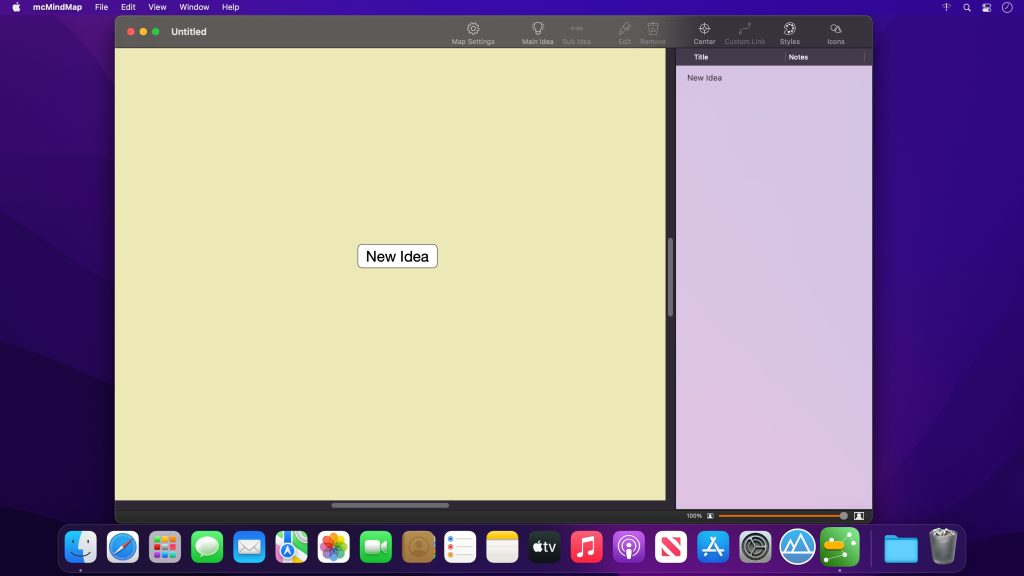Click the small zoom-out icon beside the slider
The image size is (1024, 576).
pyautogui.click(x=709, y=515)
